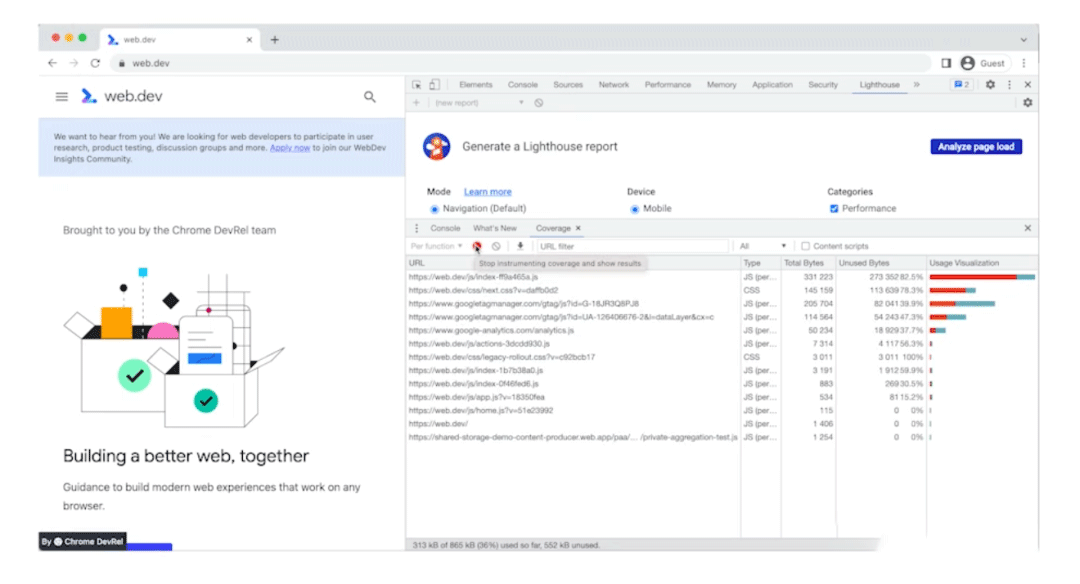Click the inspect element picker icon
1080x584 pixels.
[417, 85]
